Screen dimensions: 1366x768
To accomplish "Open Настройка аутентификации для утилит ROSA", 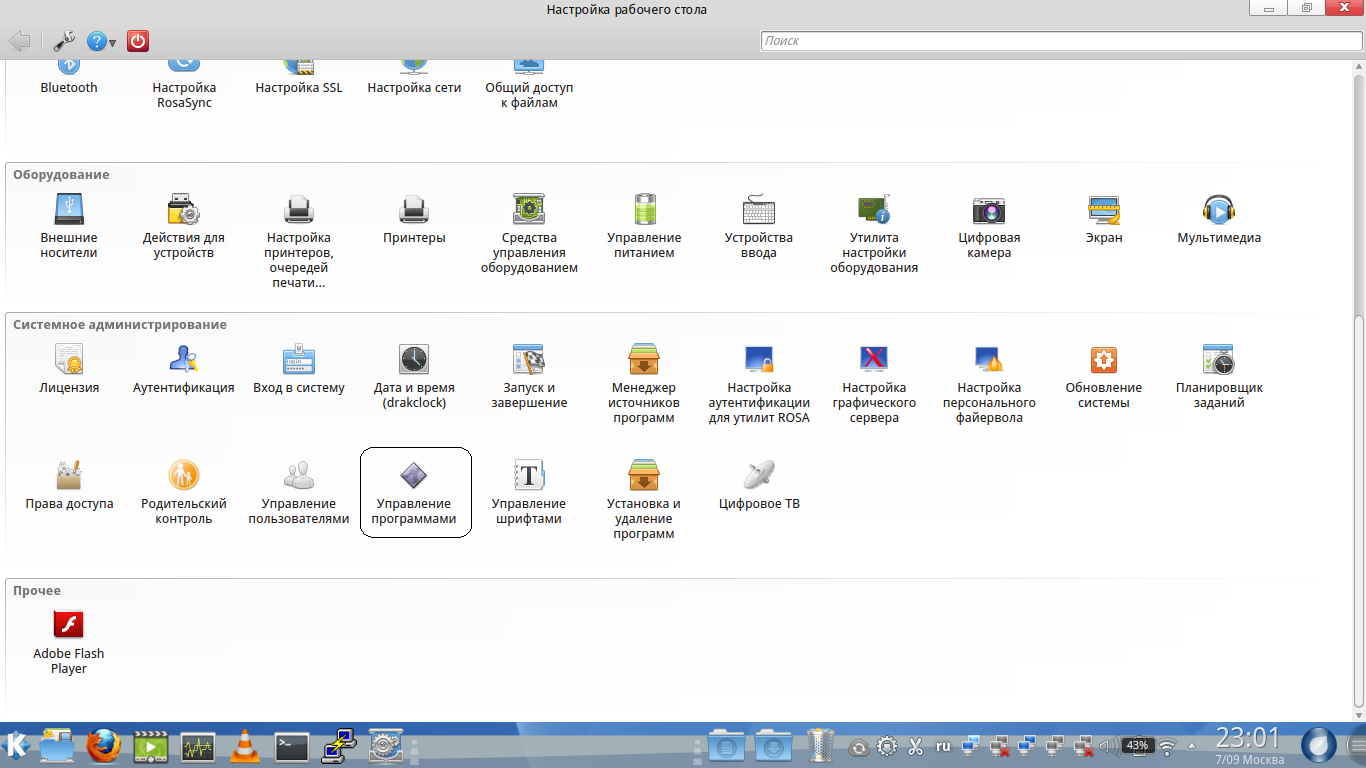I will point(759,384).
